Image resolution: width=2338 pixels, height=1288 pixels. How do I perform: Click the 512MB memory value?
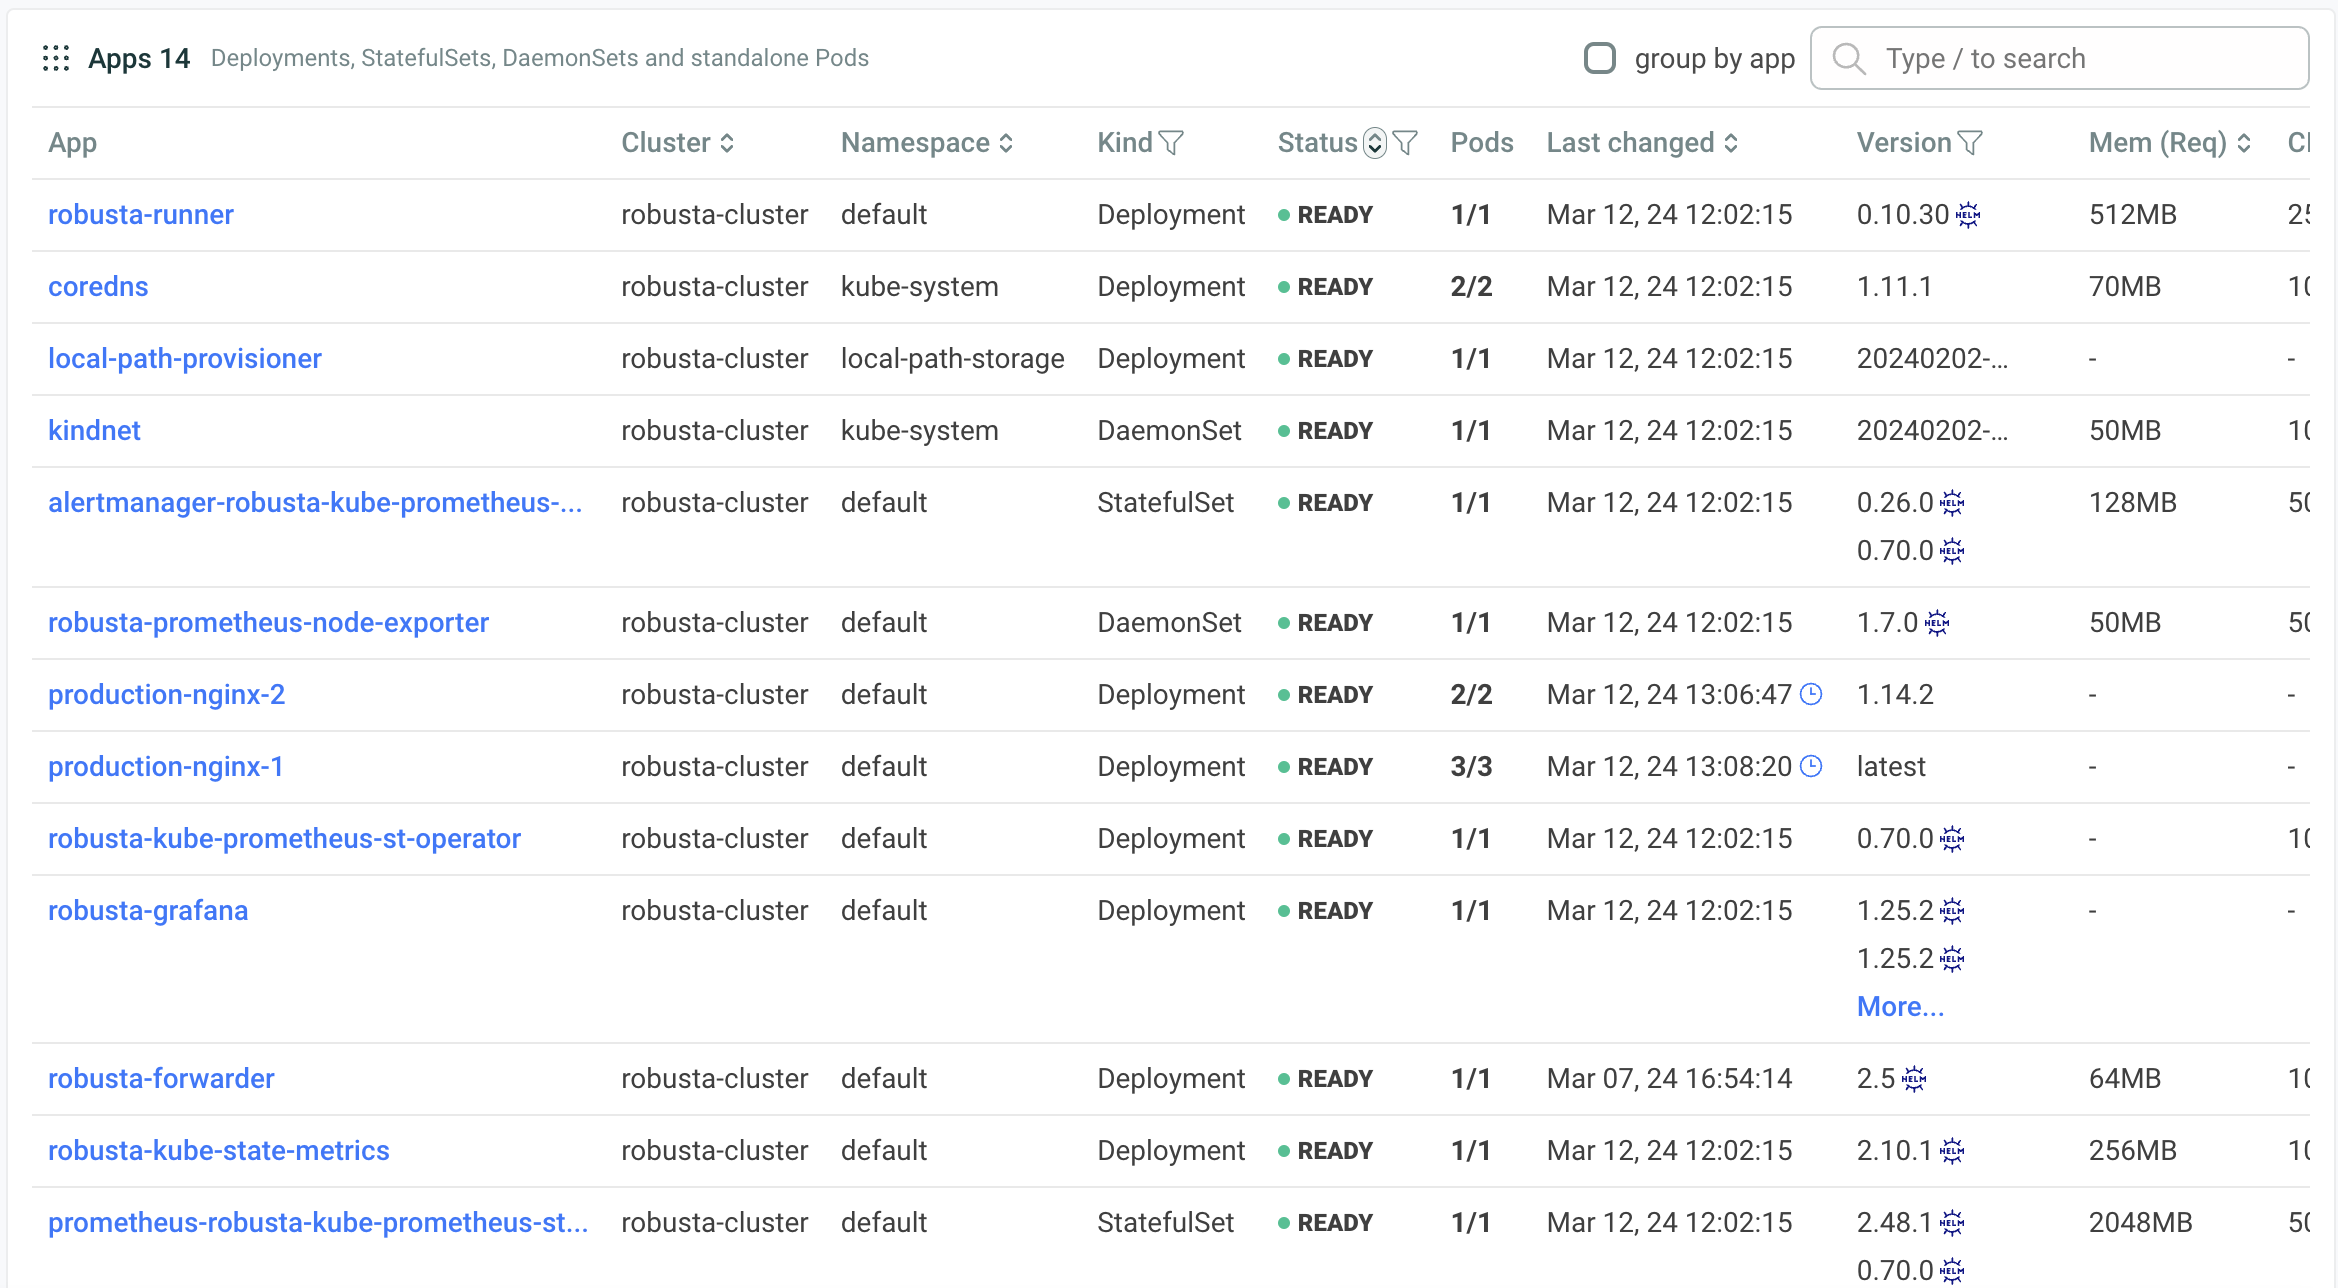[x=2132, y=215]
